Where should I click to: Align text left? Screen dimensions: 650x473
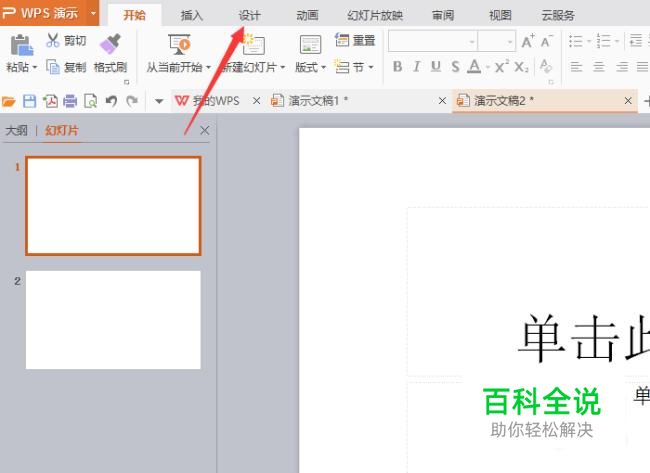(x=576, y=67)
